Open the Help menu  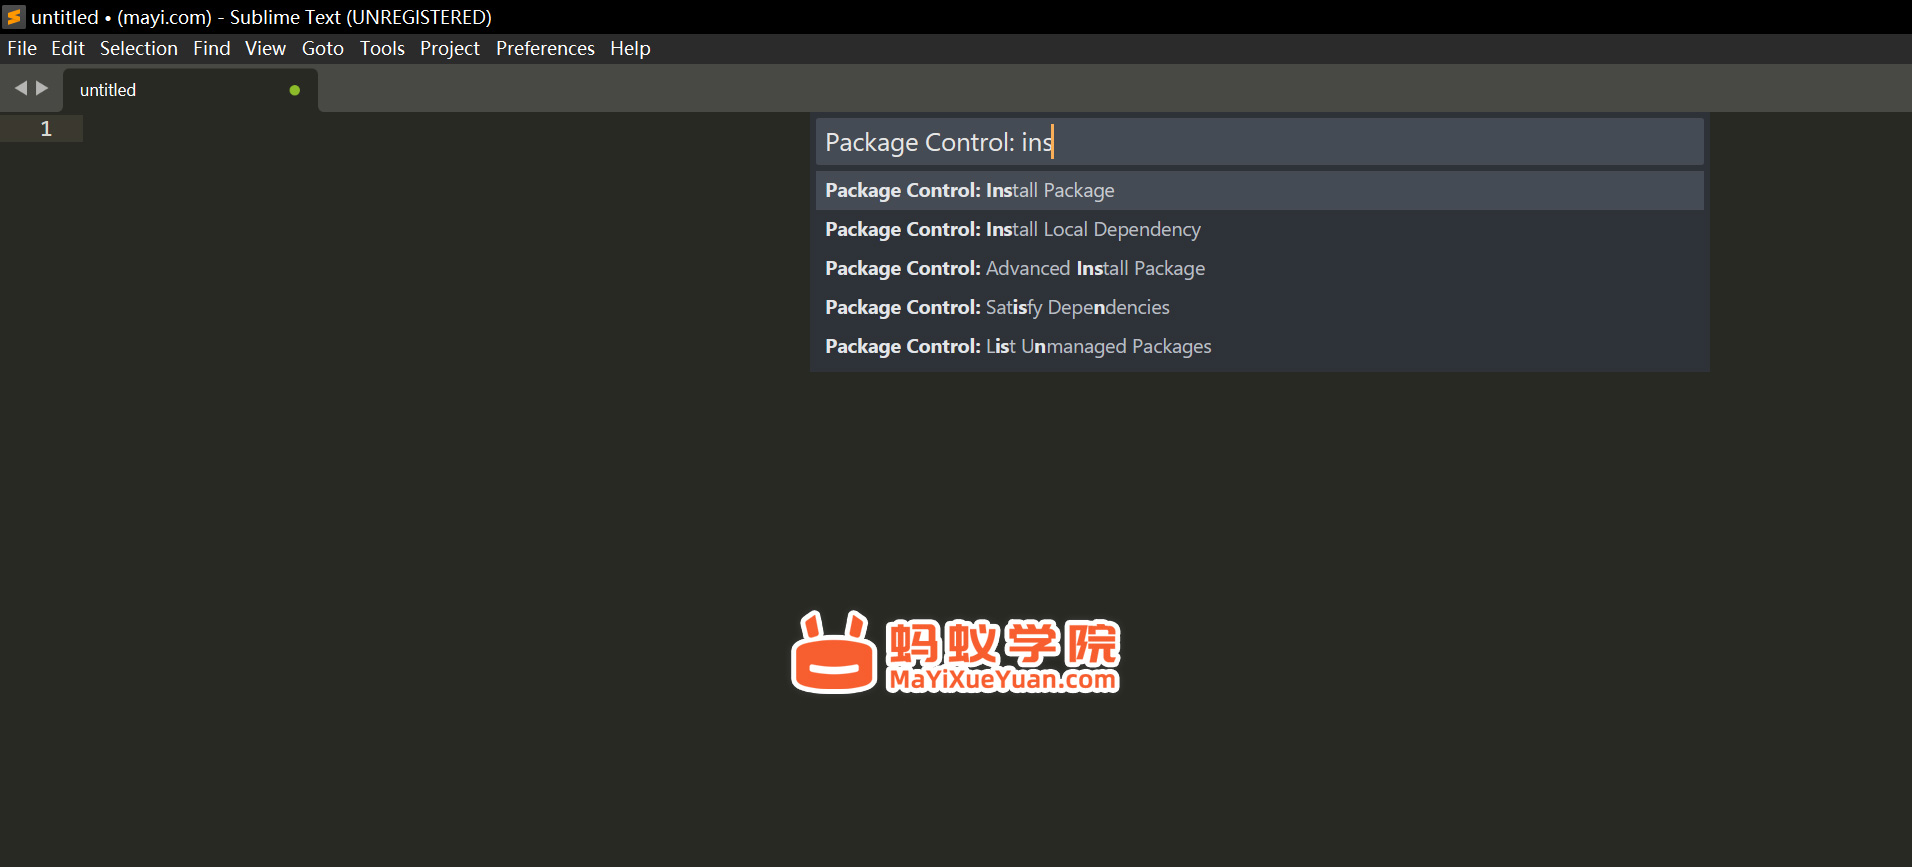(x=631, y=48)
